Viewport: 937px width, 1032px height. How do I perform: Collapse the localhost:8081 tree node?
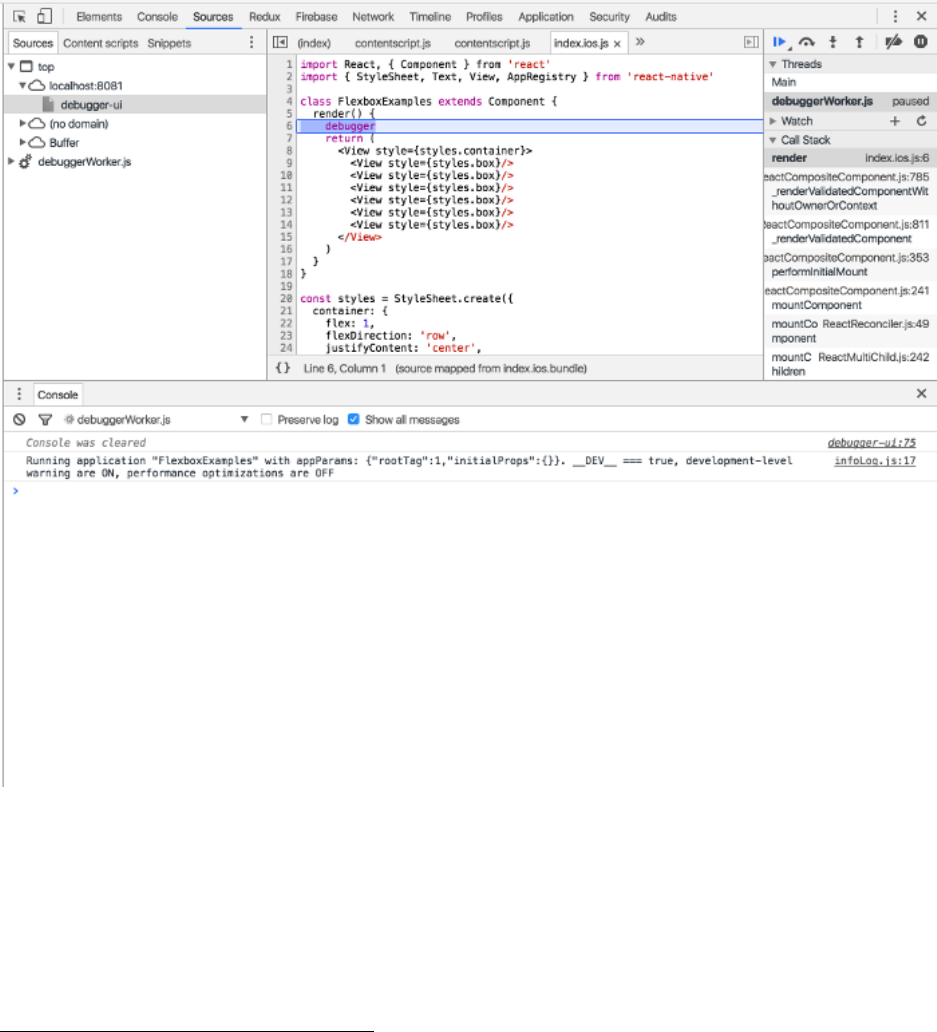22,86
